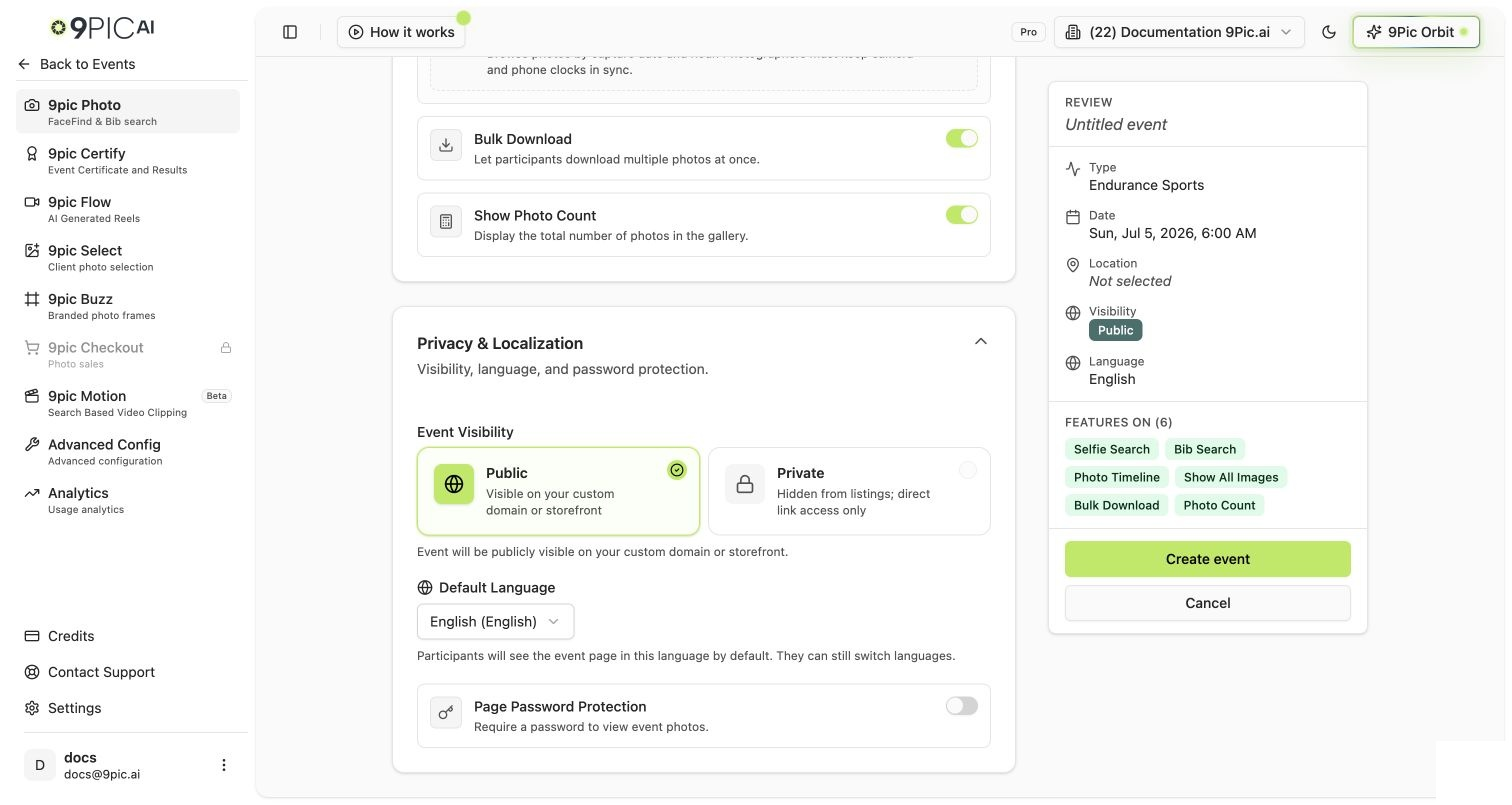Select Private event visibility option

coord(849,491)
